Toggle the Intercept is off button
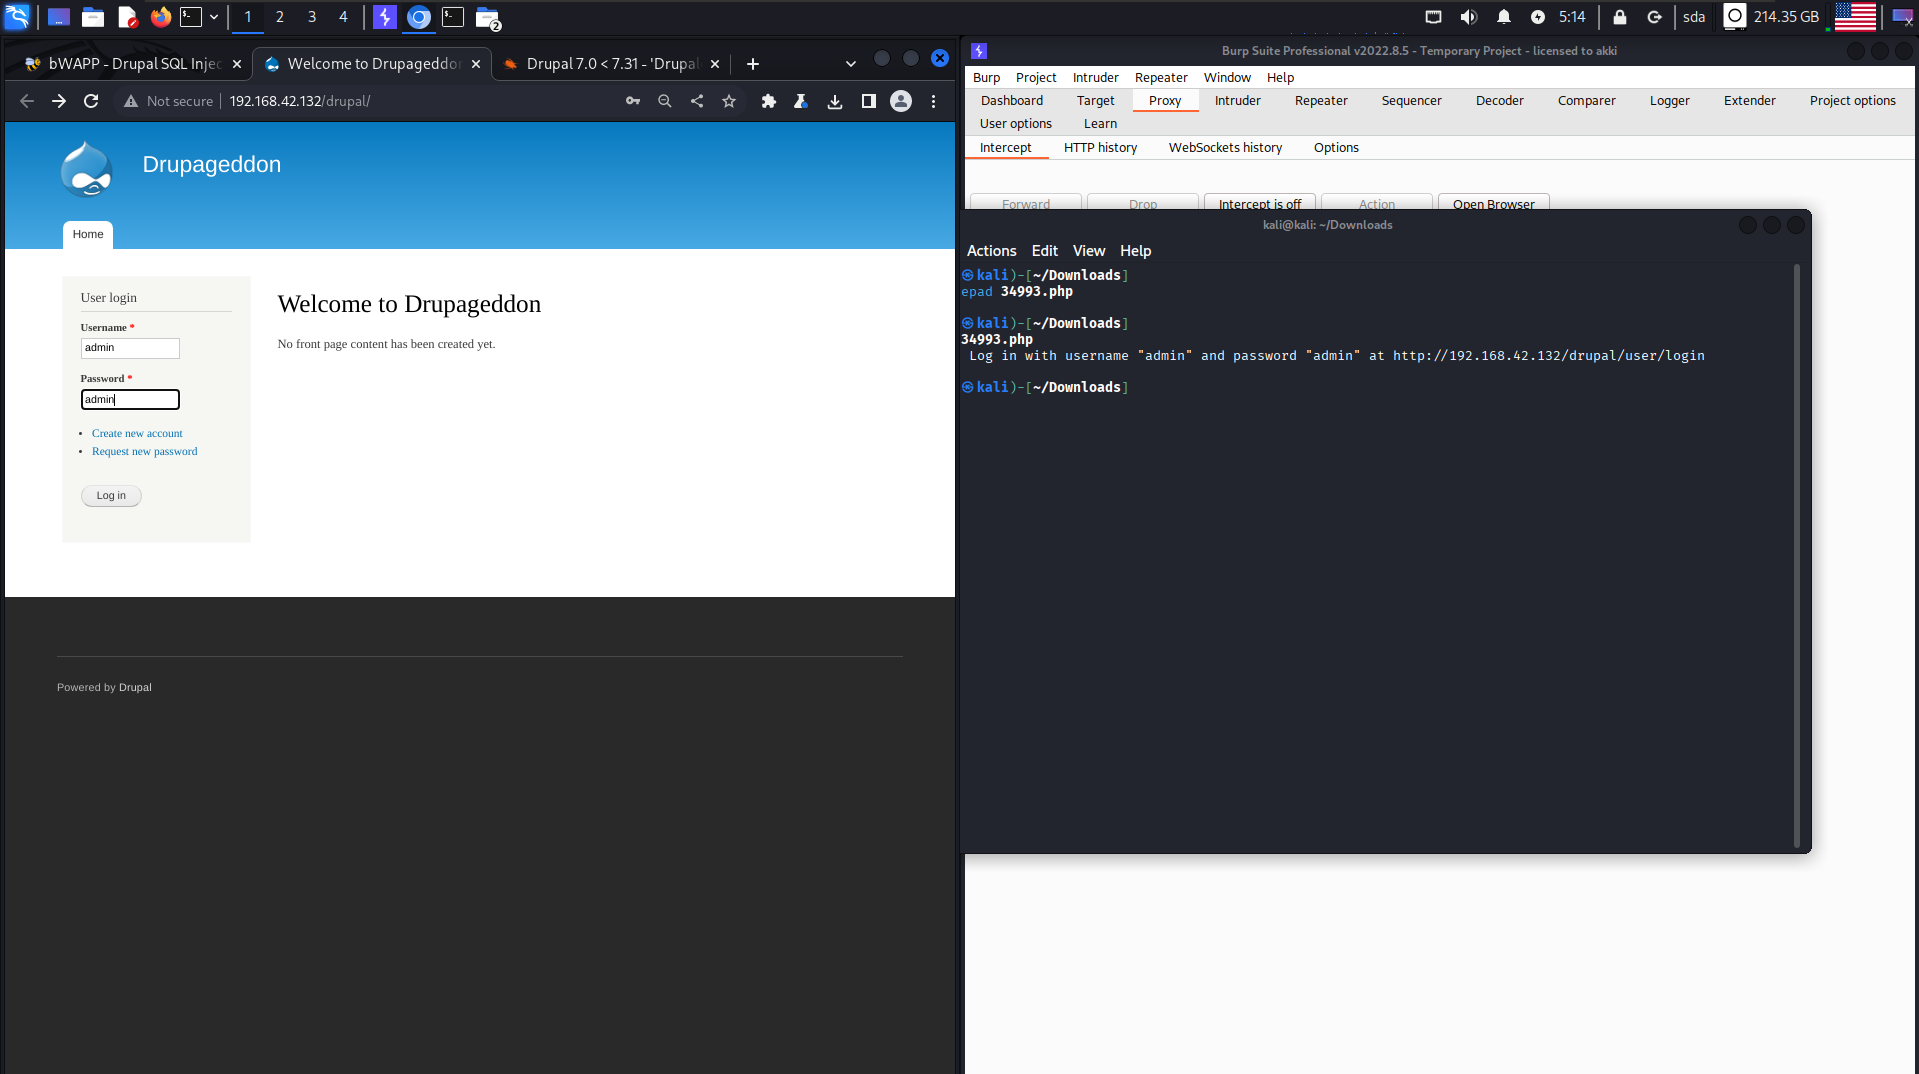This screenshot has height=1074, width=1919. click(1259, 203)
